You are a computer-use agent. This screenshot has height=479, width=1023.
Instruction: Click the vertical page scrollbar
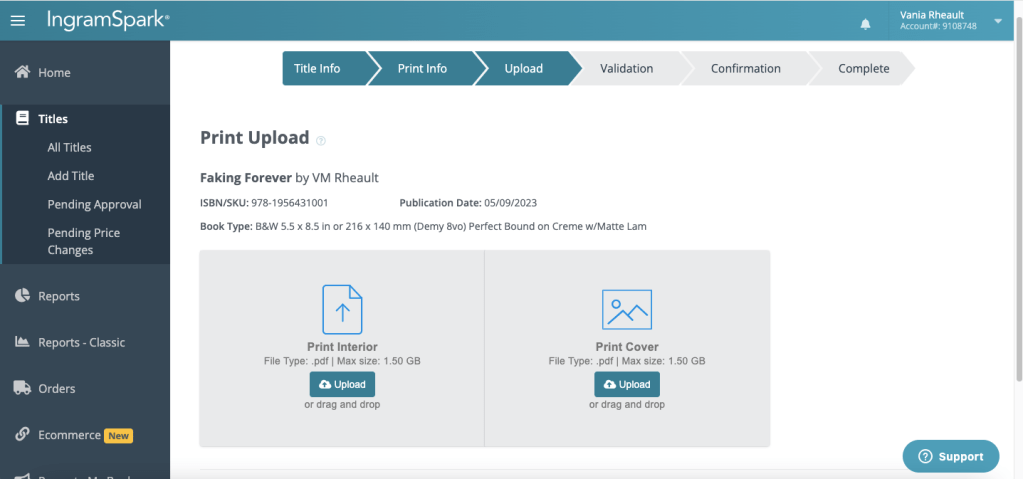tap(1018, 200)
